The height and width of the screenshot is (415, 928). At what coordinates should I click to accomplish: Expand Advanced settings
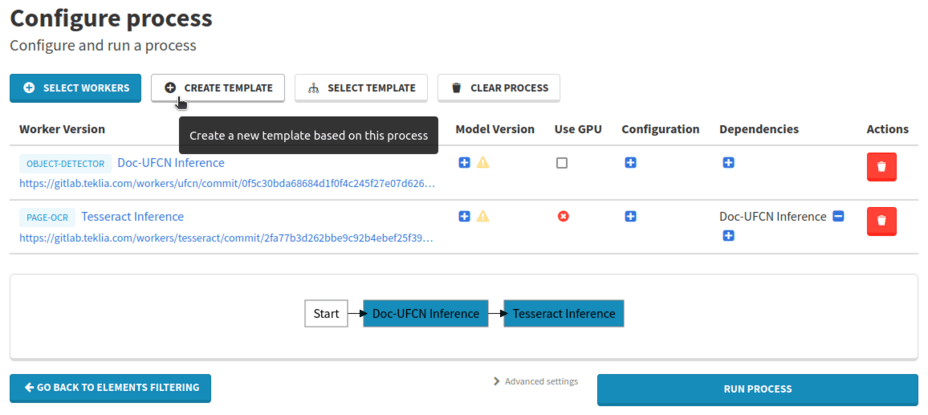click(536, 382)
